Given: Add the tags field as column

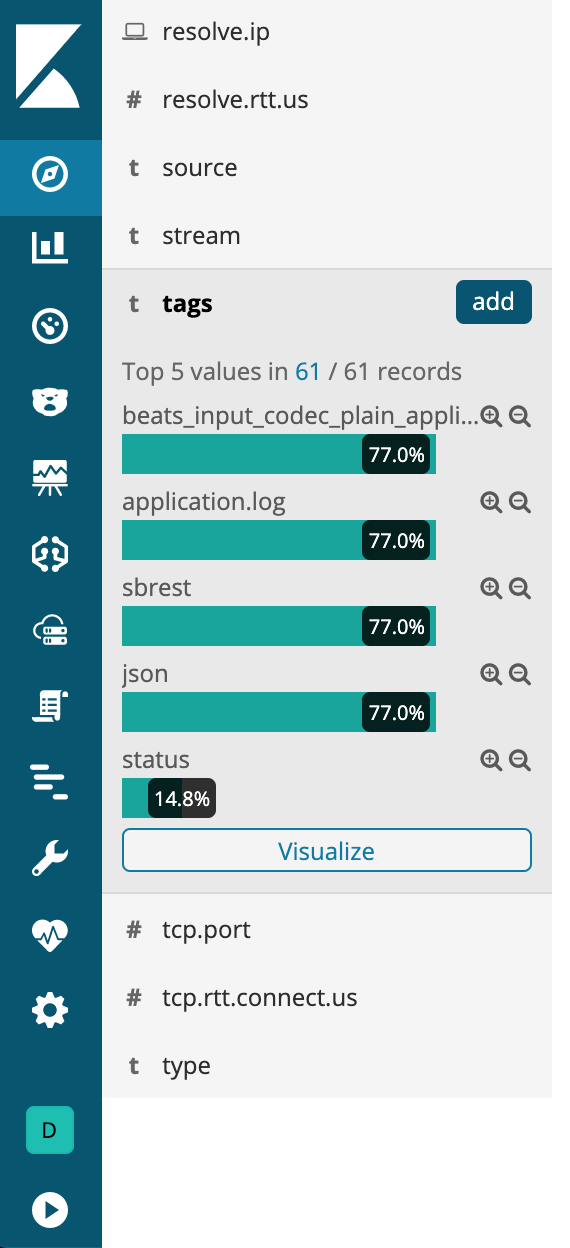Looking at the screenshot, I should coord(493,302).
